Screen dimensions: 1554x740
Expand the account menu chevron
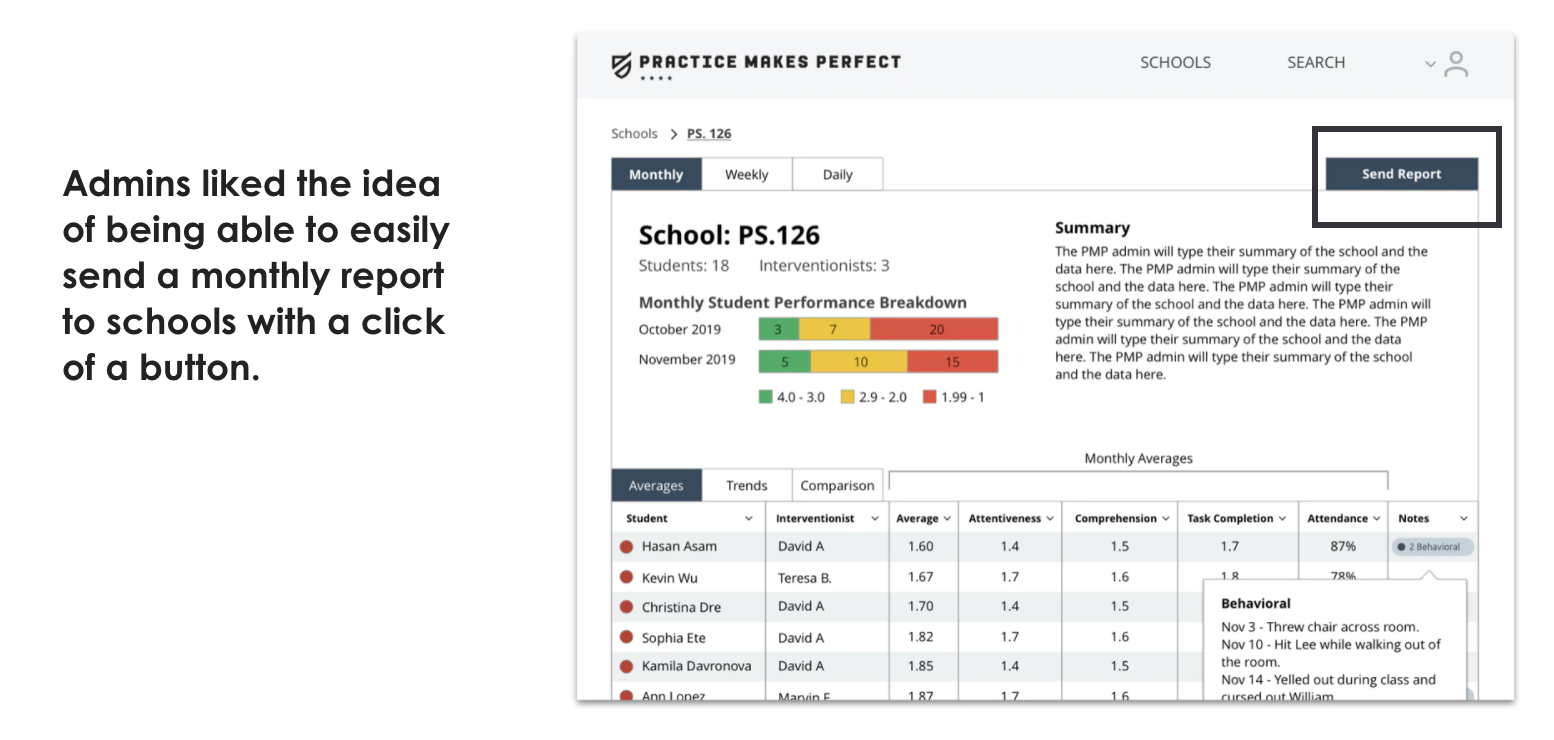1430,65
